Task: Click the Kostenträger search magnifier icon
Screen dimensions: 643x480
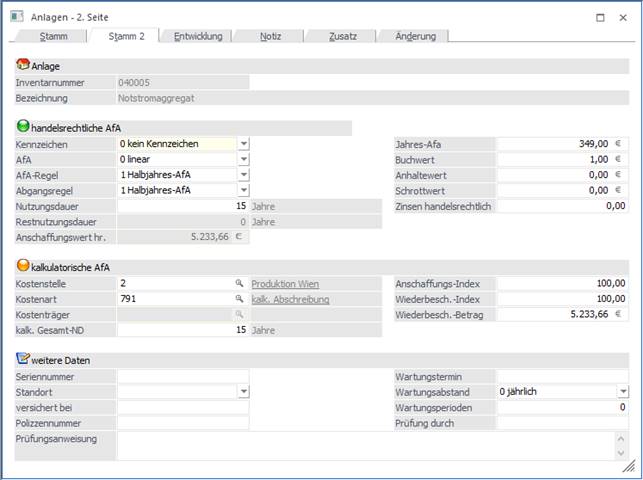Action: pos(239,314)
